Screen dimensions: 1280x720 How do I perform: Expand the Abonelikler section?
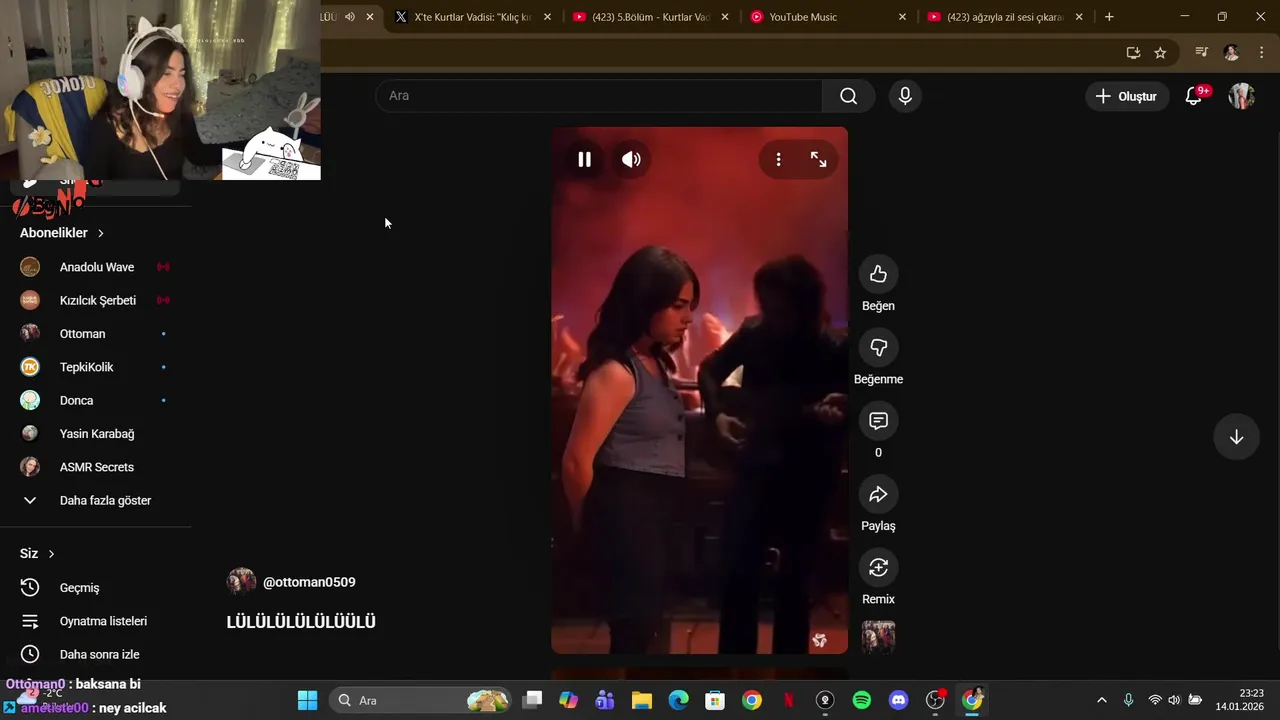62,233
